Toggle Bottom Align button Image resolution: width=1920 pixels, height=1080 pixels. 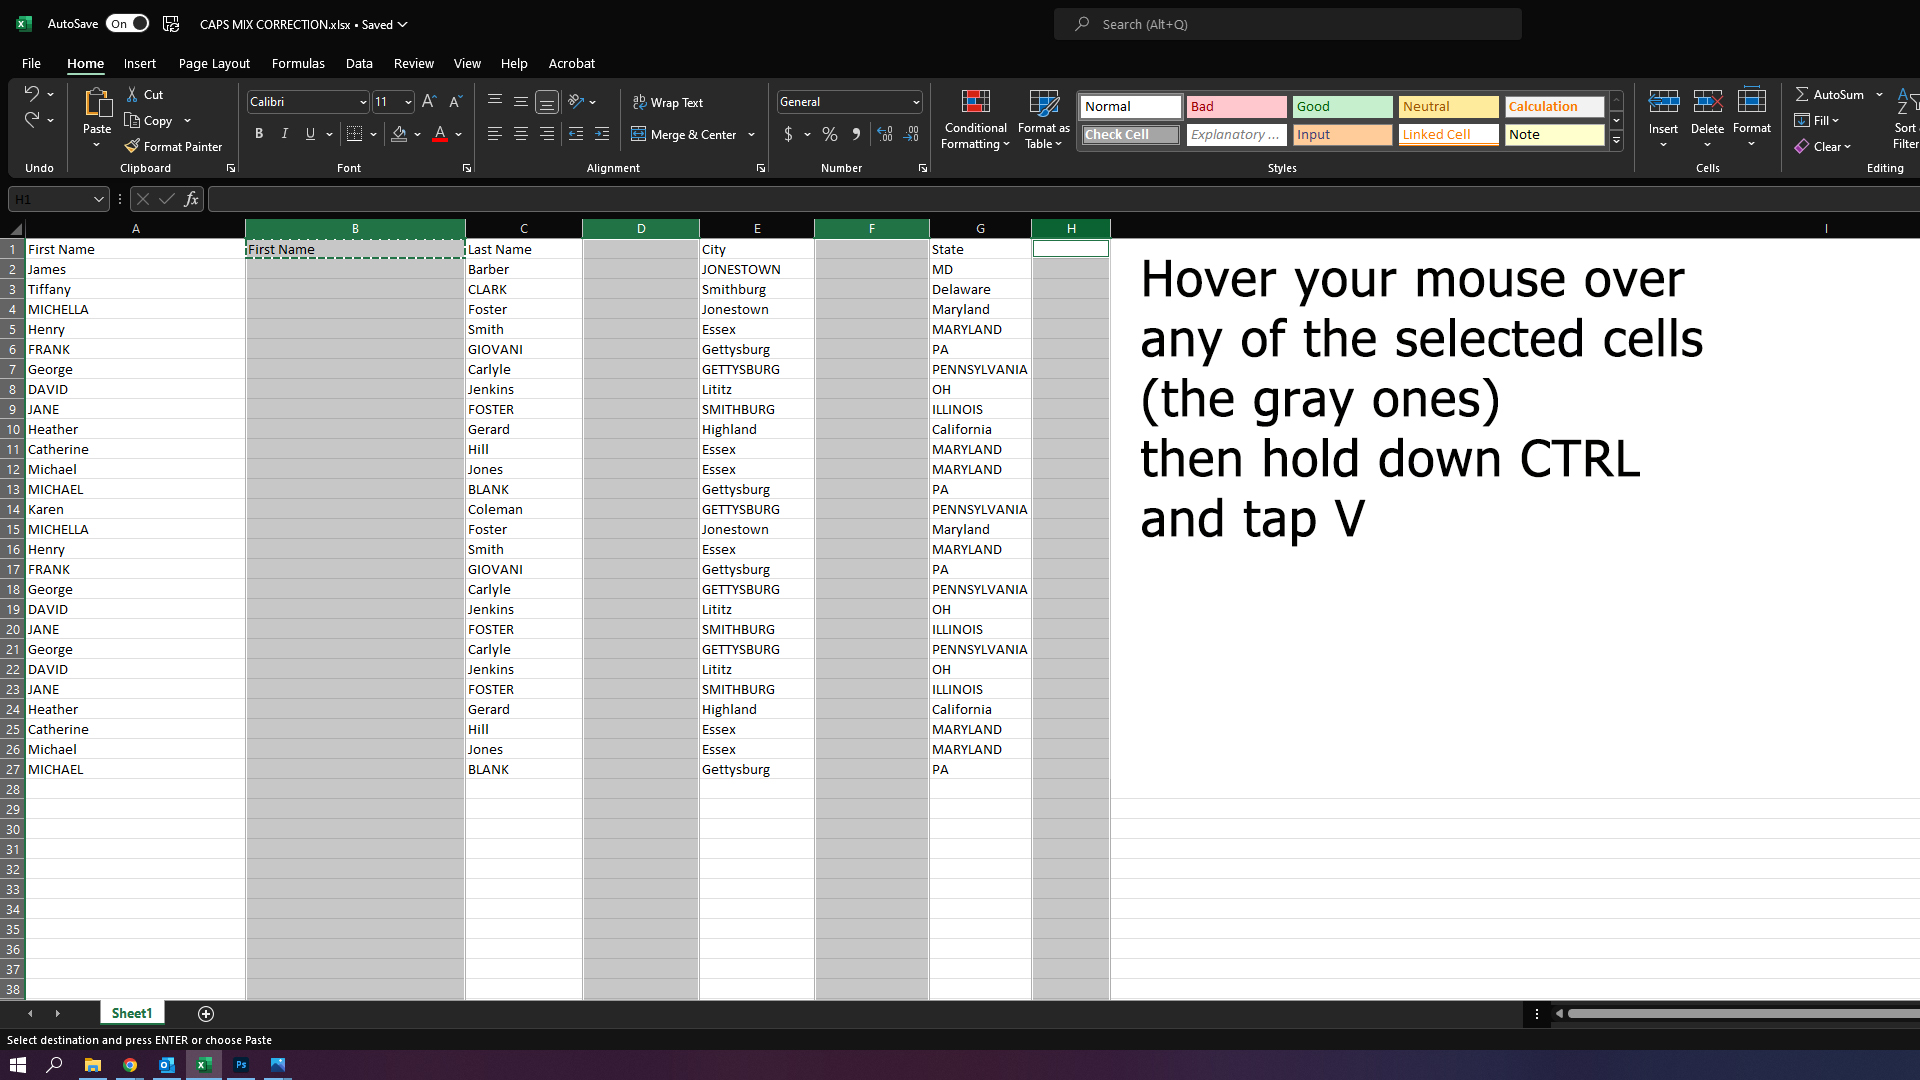click(x=546, y=101)
